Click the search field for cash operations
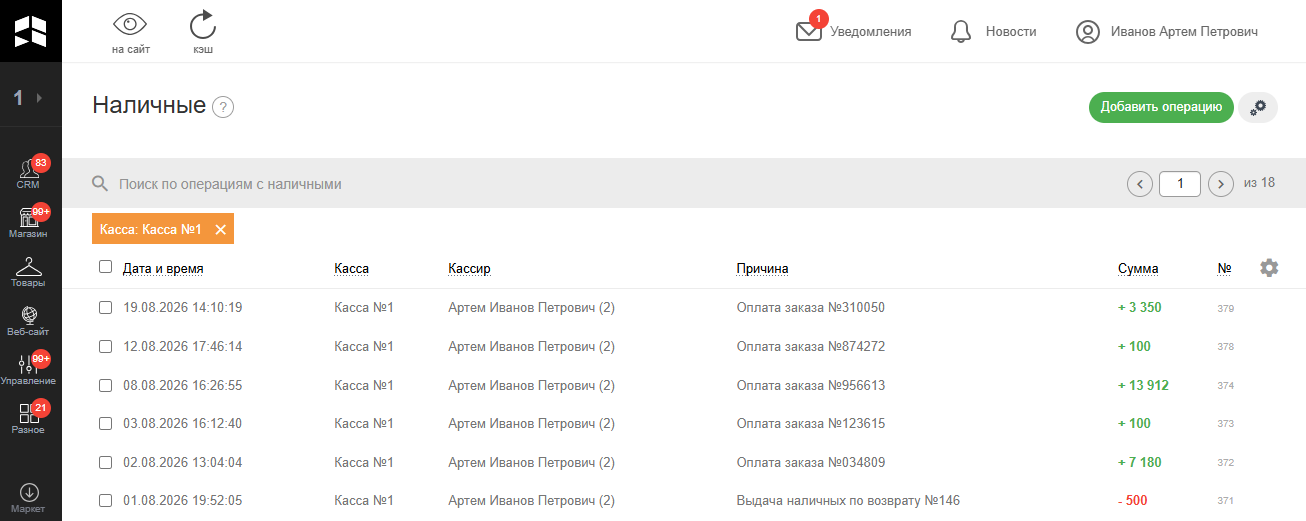1306x521 pixels. point(600,184)
